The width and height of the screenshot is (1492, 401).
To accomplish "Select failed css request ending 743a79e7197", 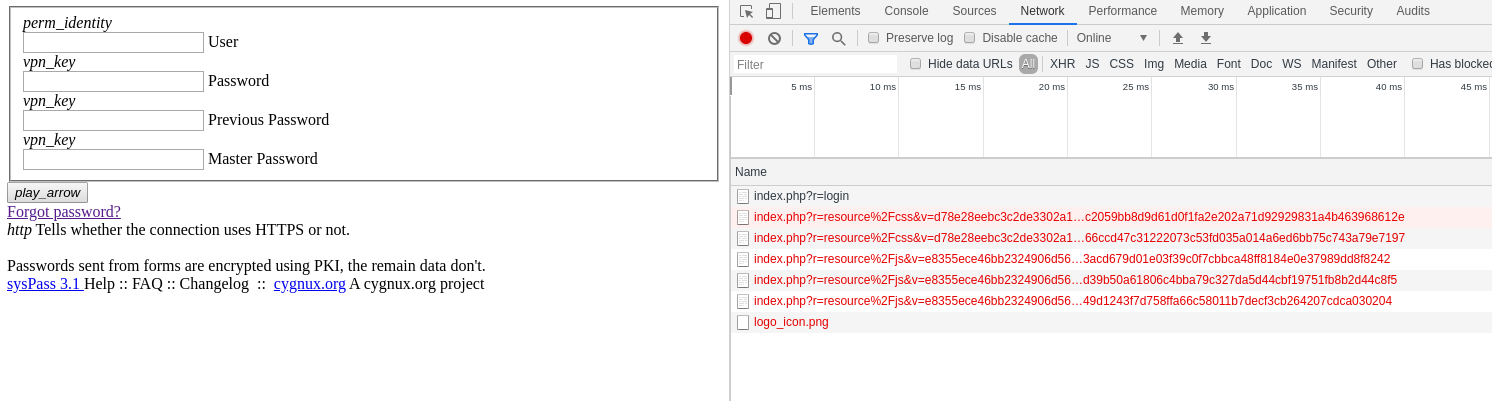I will point(1111,238).
